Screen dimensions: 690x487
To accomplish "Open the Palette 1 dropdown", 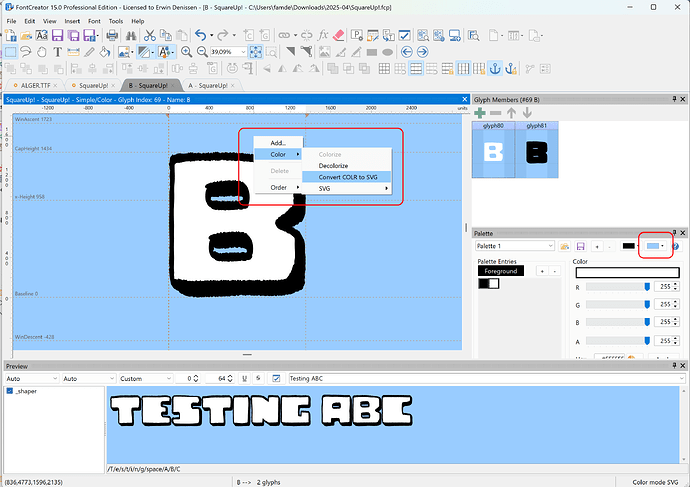I will pos(550,246).
